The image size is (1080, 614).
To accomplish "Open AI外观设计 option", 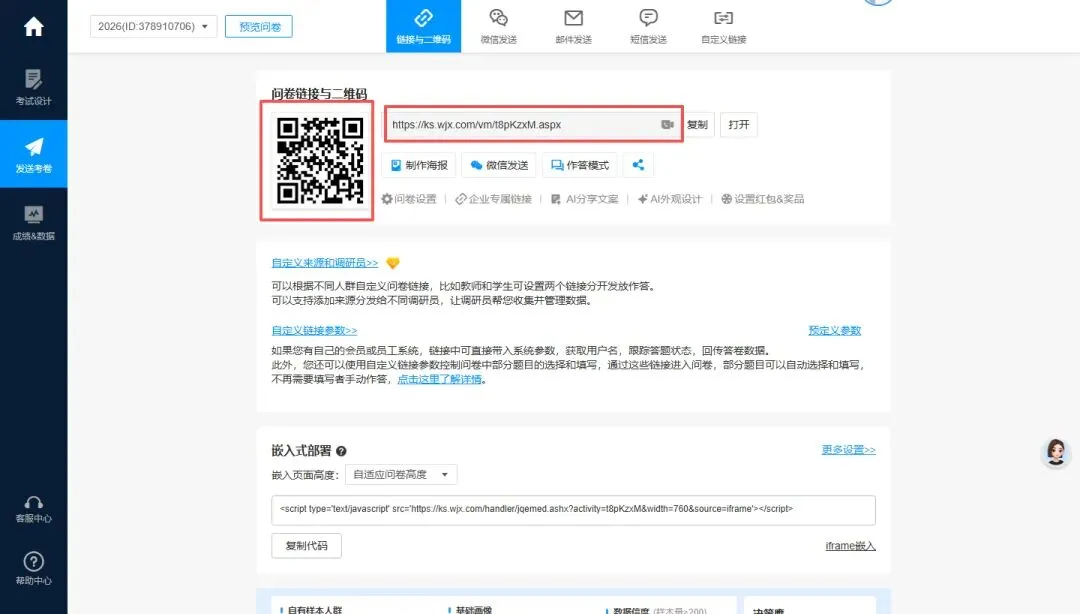I will [669, 198].
